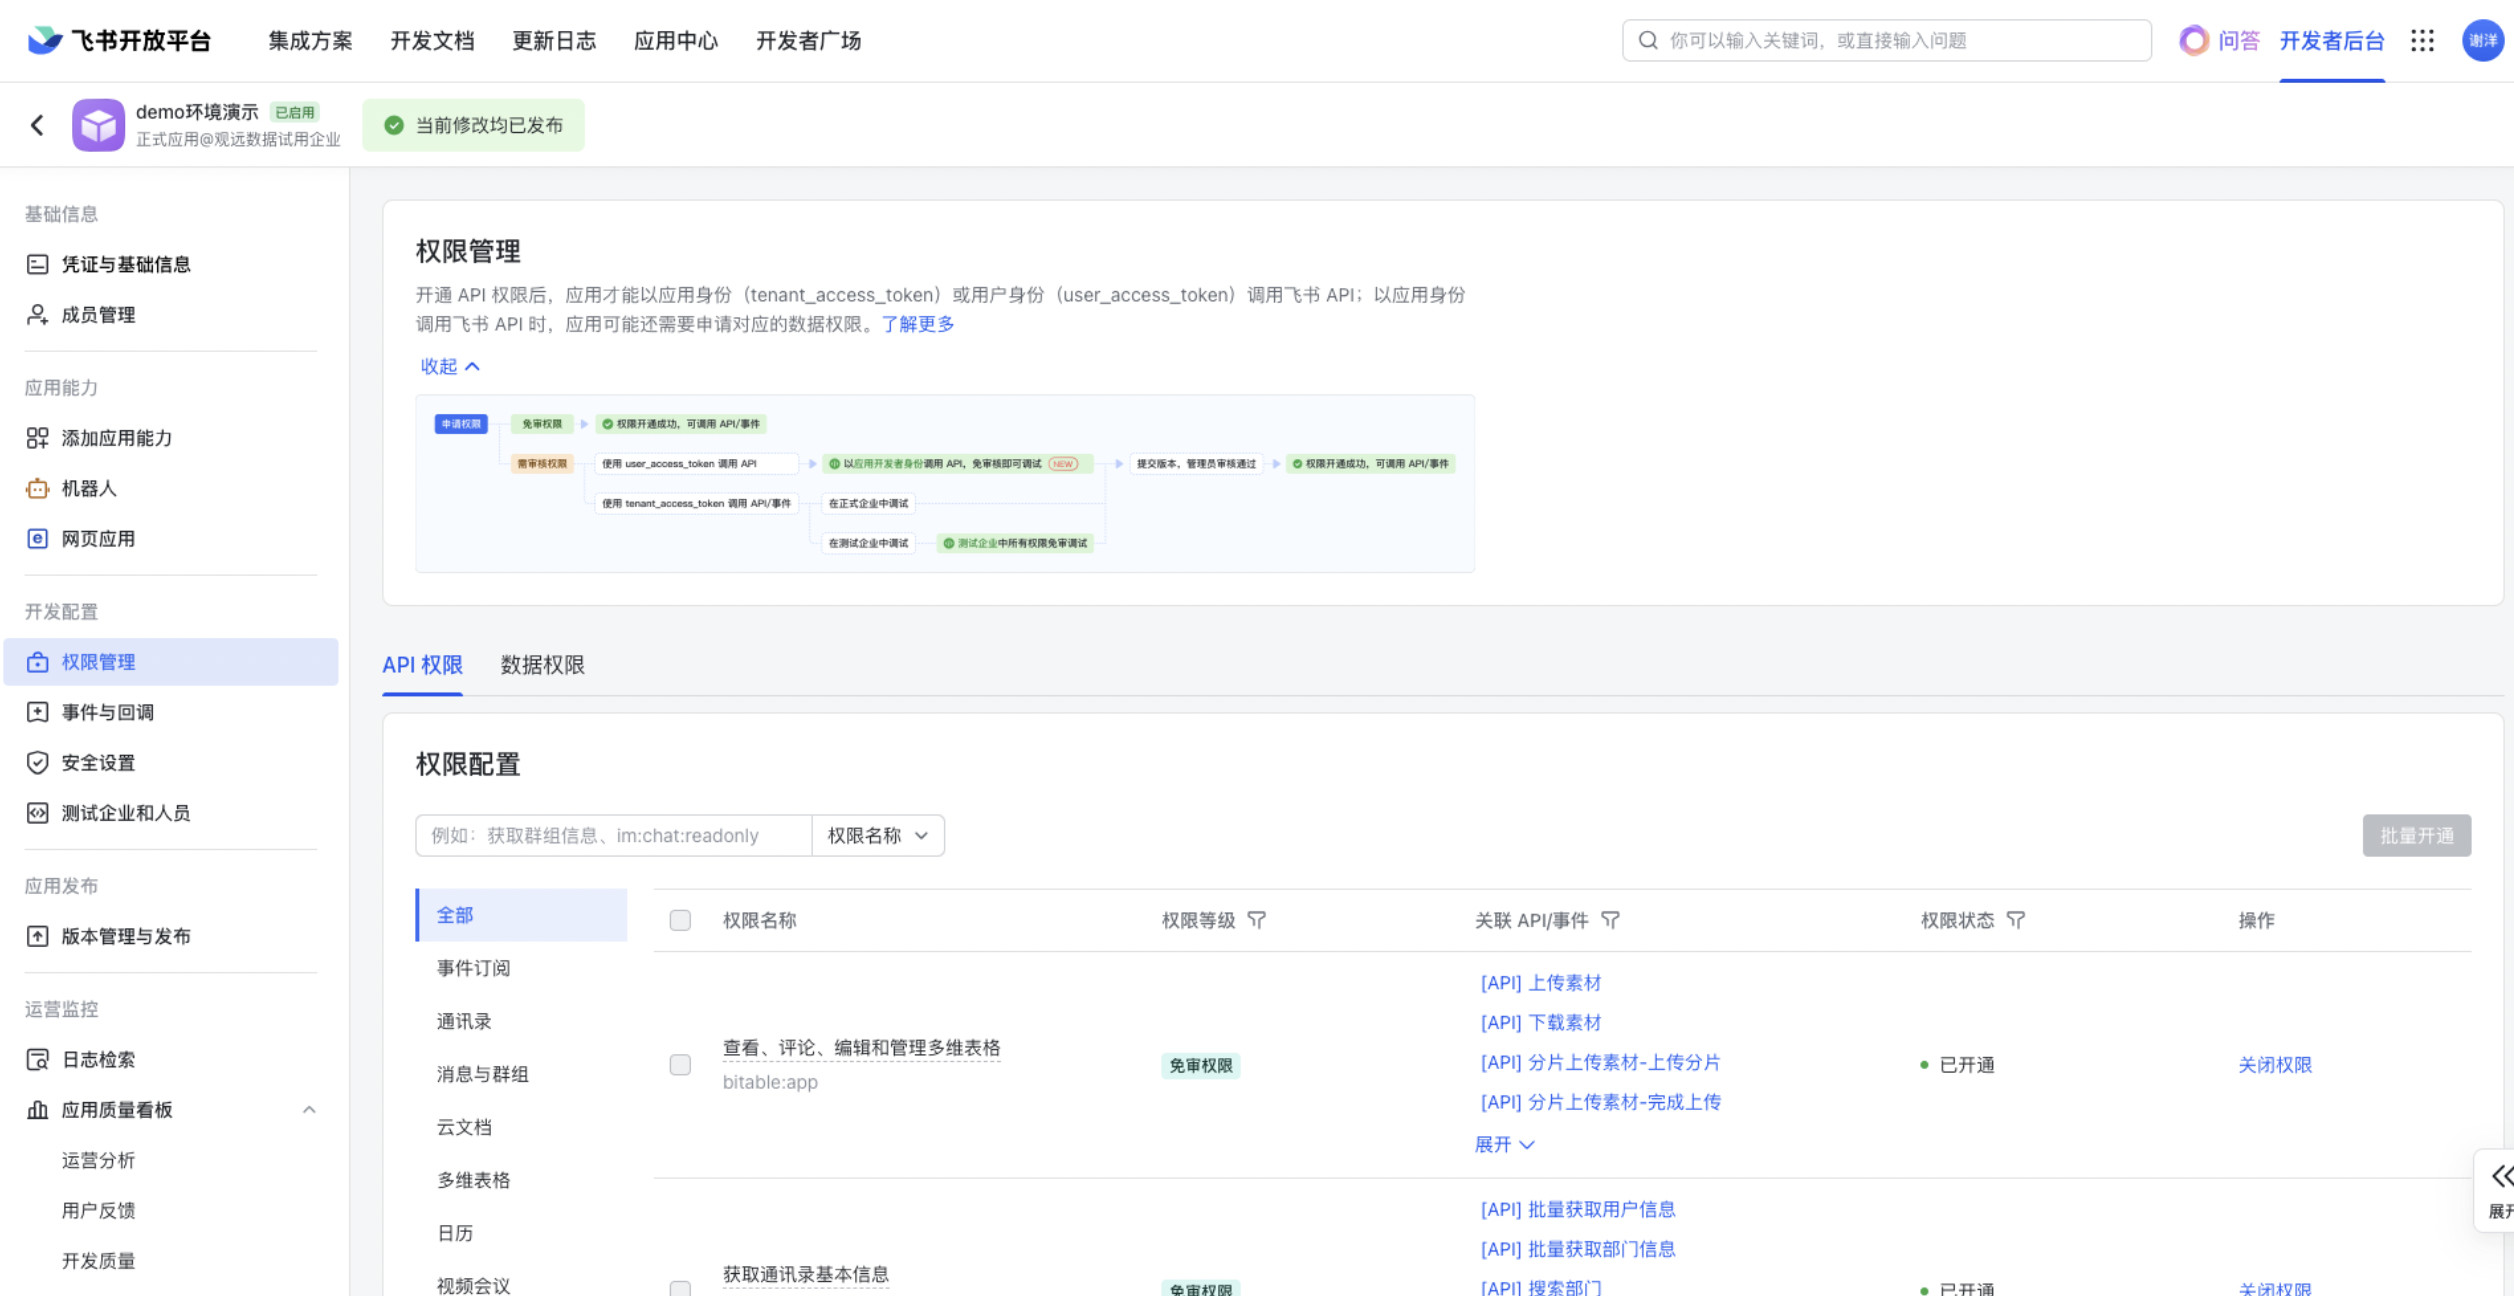
Task: Check the select-all checkbox in table header
Action: coord(680,920)
